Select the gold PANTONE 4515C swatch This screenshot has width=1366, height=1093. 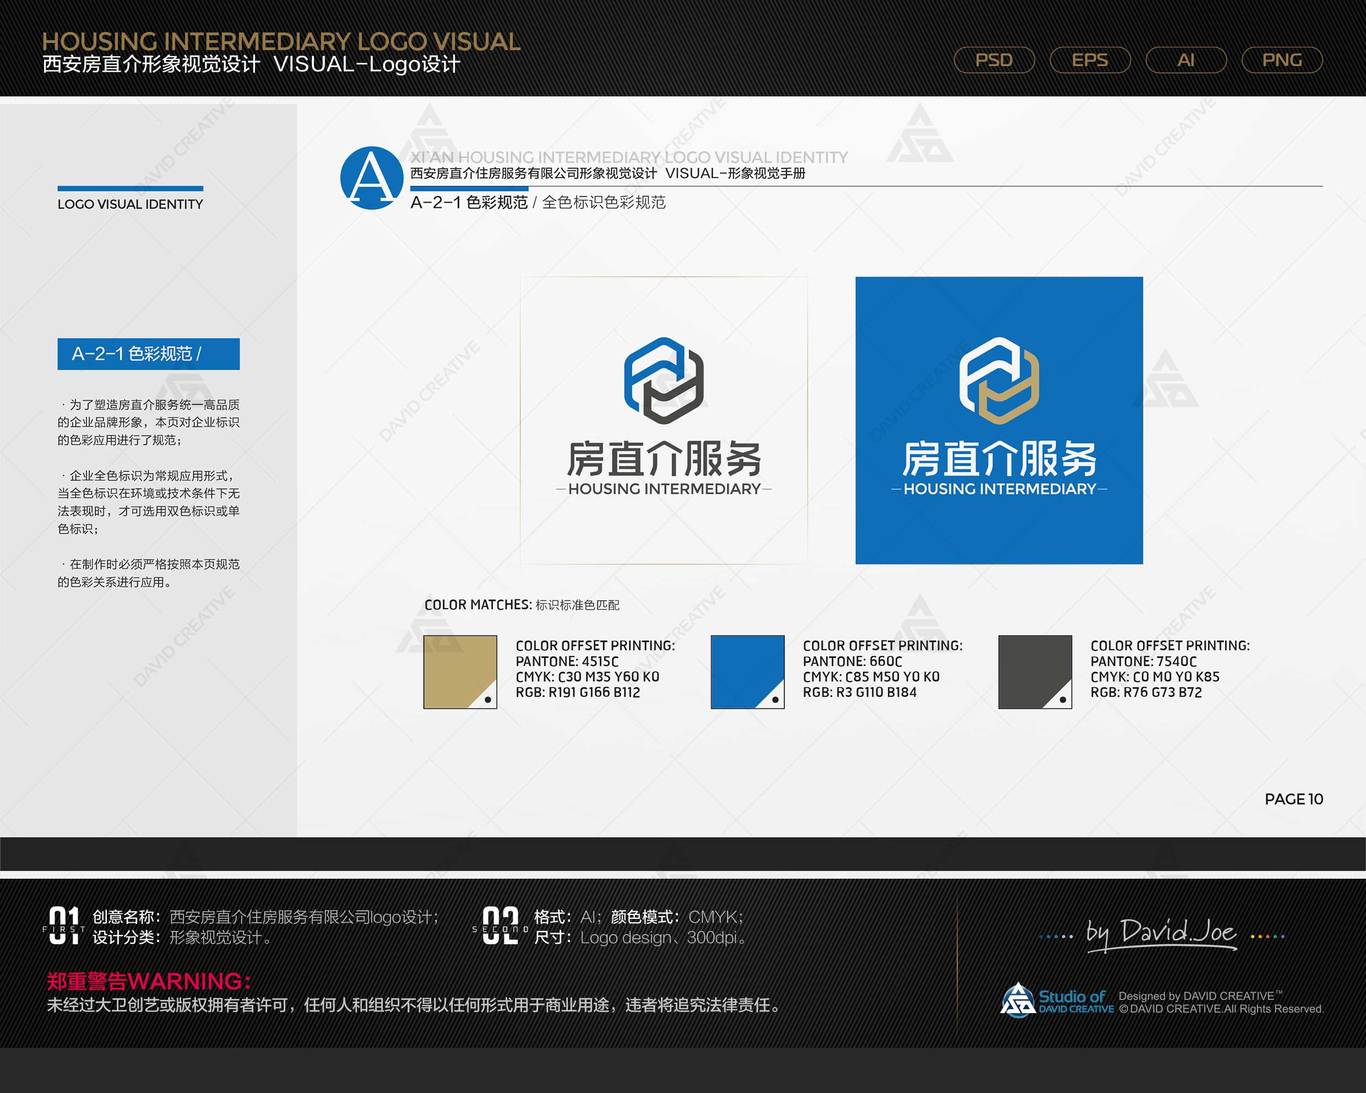(x=460, y=672)
